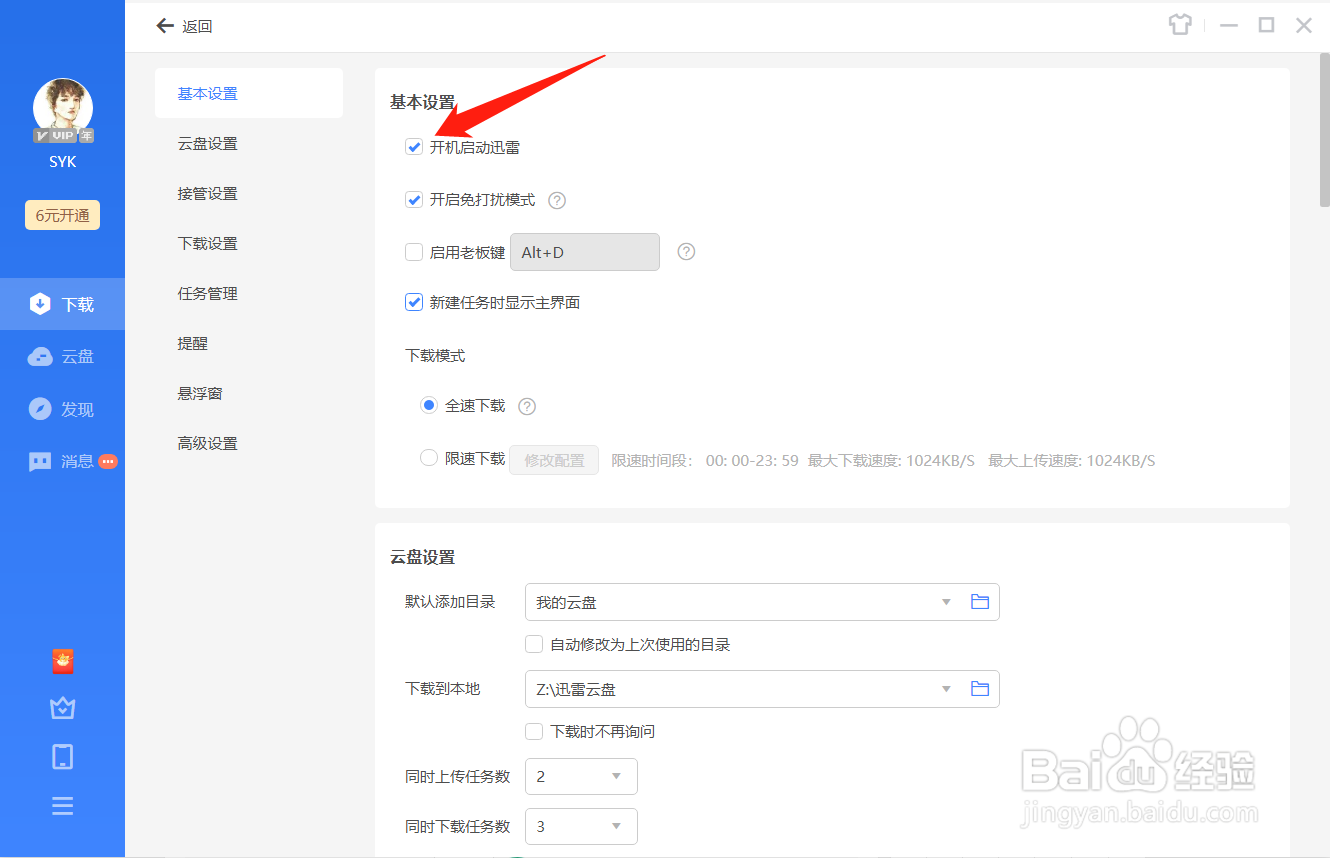Browse folder icon for 下载到本地

(x=980, y=689)
